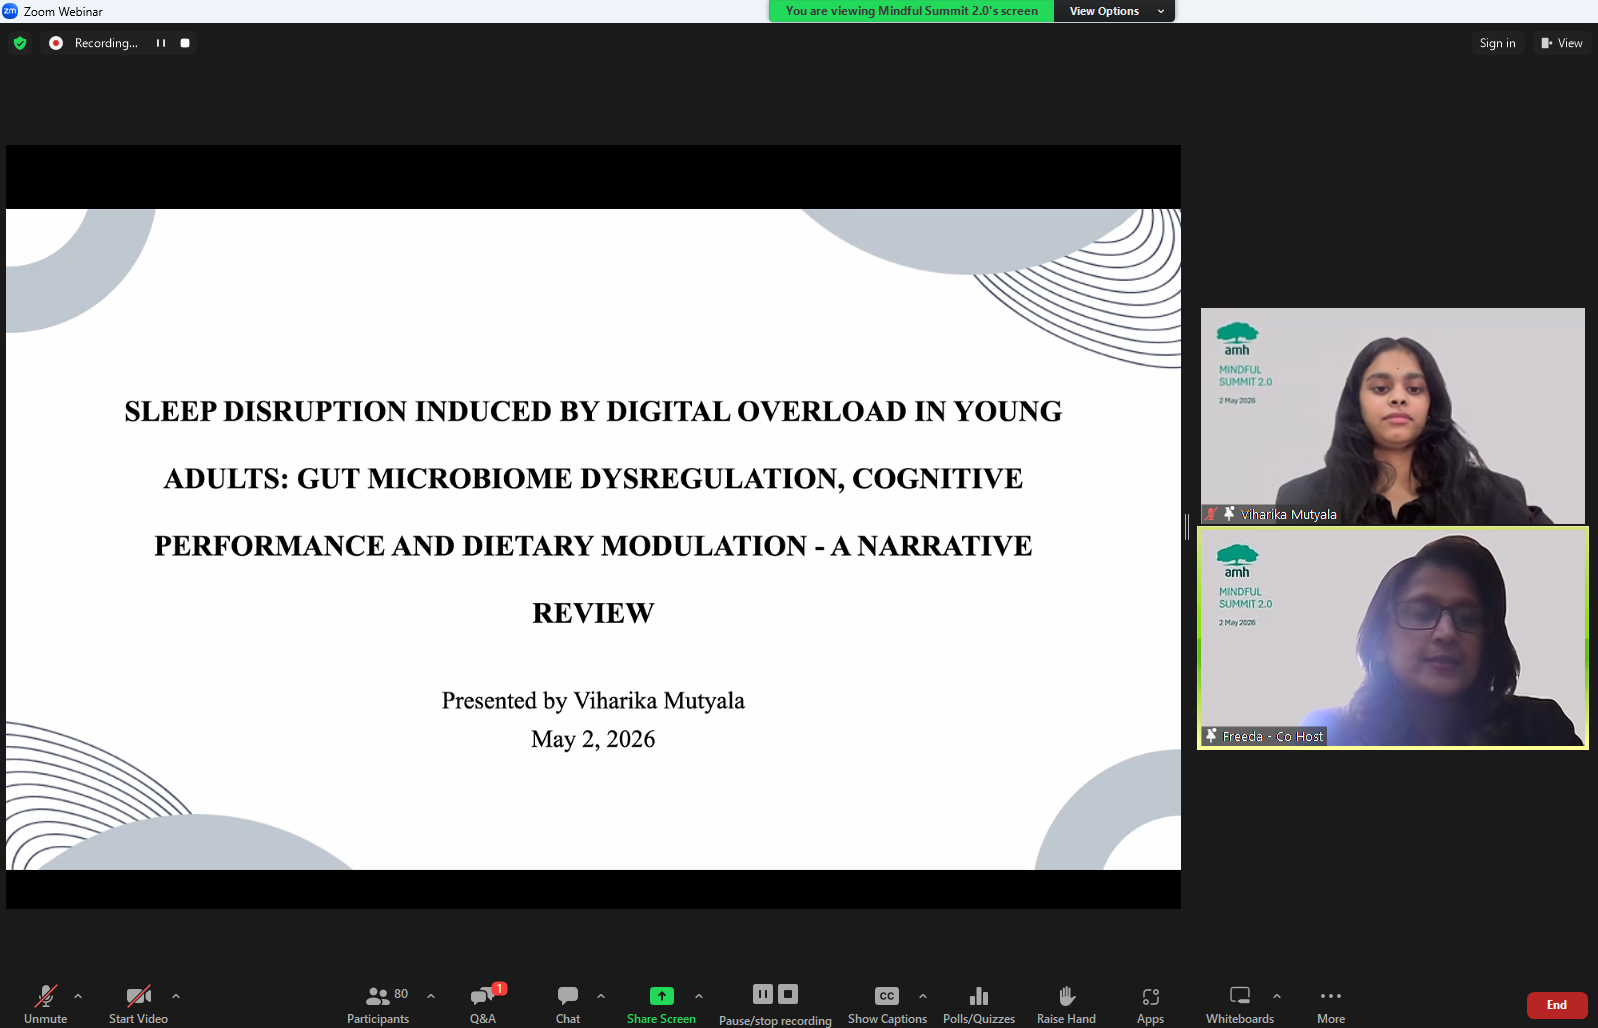Expand Share Screen options arrow
This screenshot has height=1028, width=1598.
click(699, 996)
